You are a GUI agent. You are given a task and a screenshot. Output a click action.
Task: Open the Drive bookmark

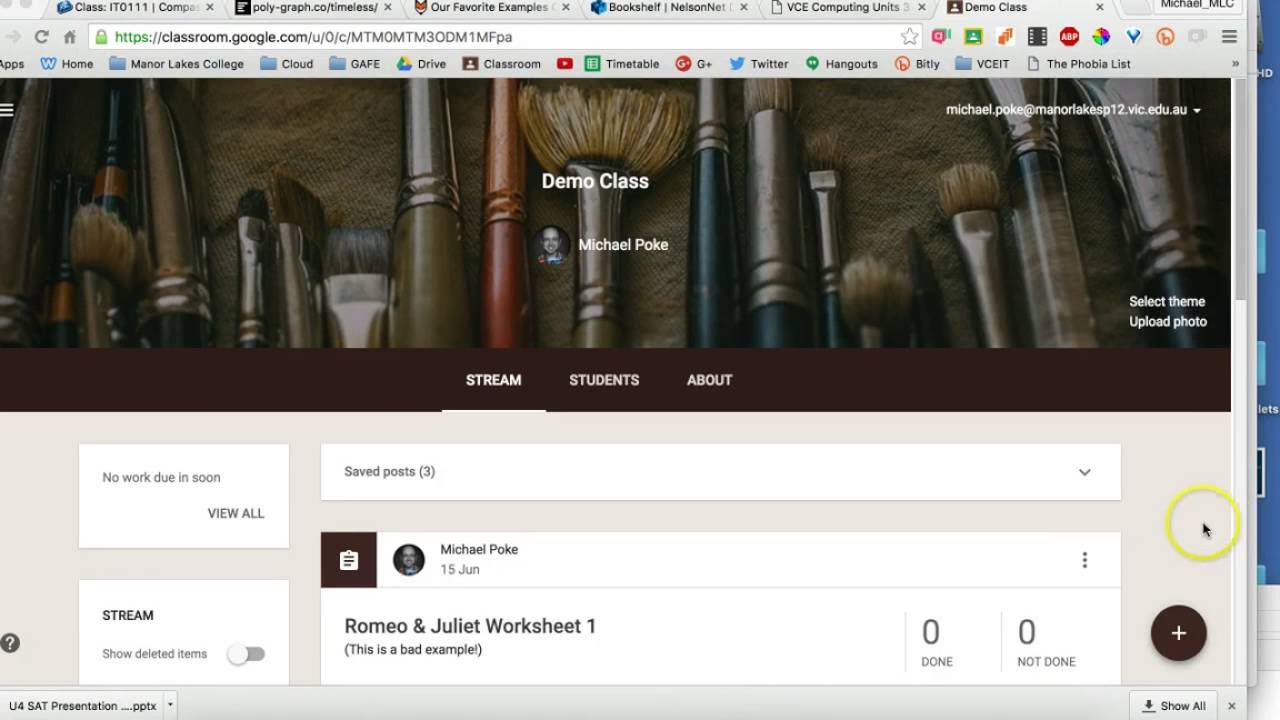coord(421,64)
